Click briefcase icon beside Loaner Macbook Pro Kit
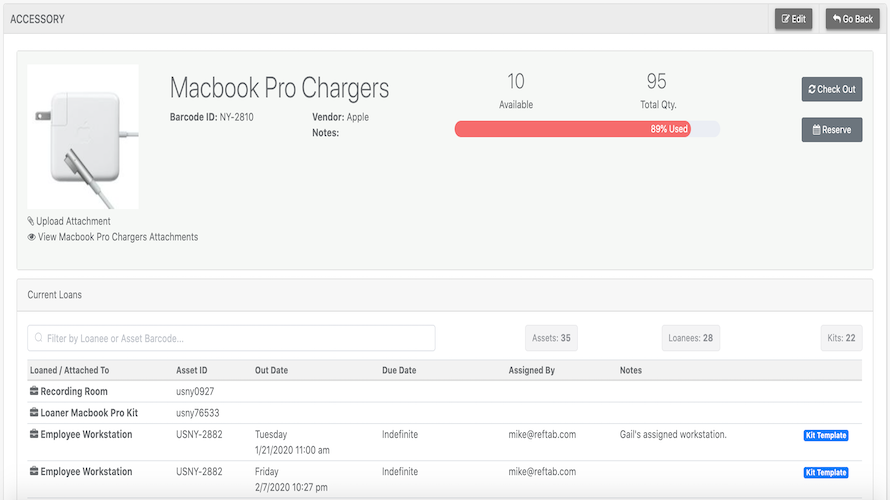Image resolution: width=890 pixels, height=500 pixels. pos(34,412)
